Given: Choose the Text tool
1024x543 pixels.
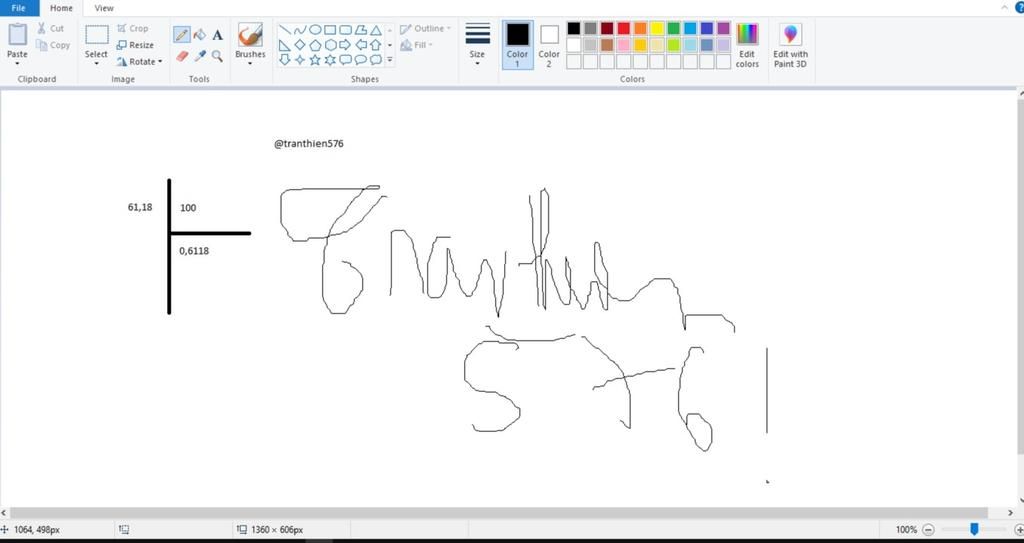Looking at the screenshot, I should pyautogui.click(x=217, y=35).
